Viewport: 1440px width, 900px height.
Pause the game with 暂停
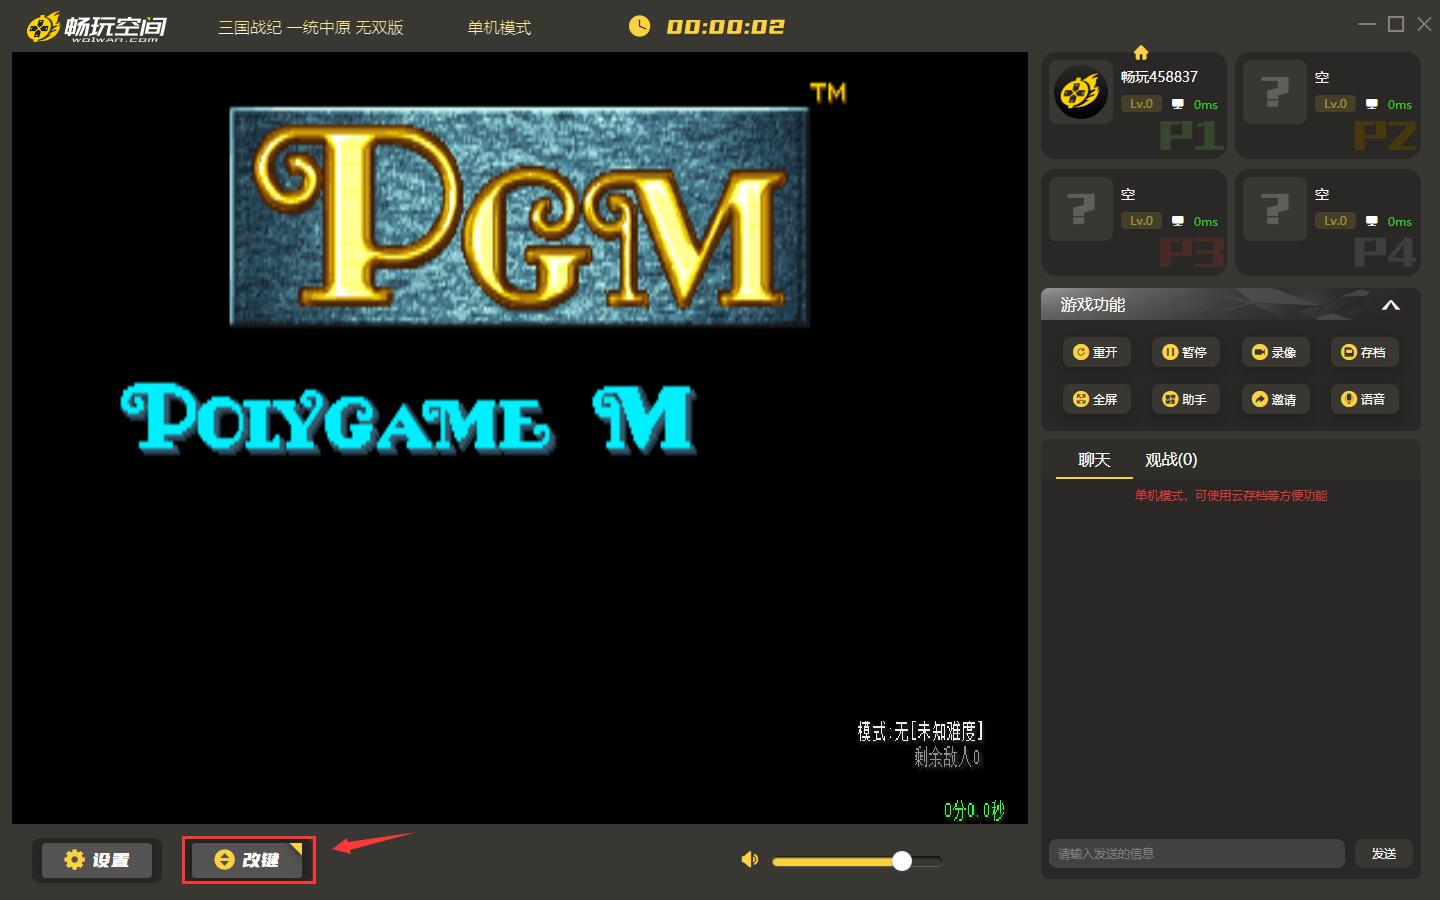1185,352
